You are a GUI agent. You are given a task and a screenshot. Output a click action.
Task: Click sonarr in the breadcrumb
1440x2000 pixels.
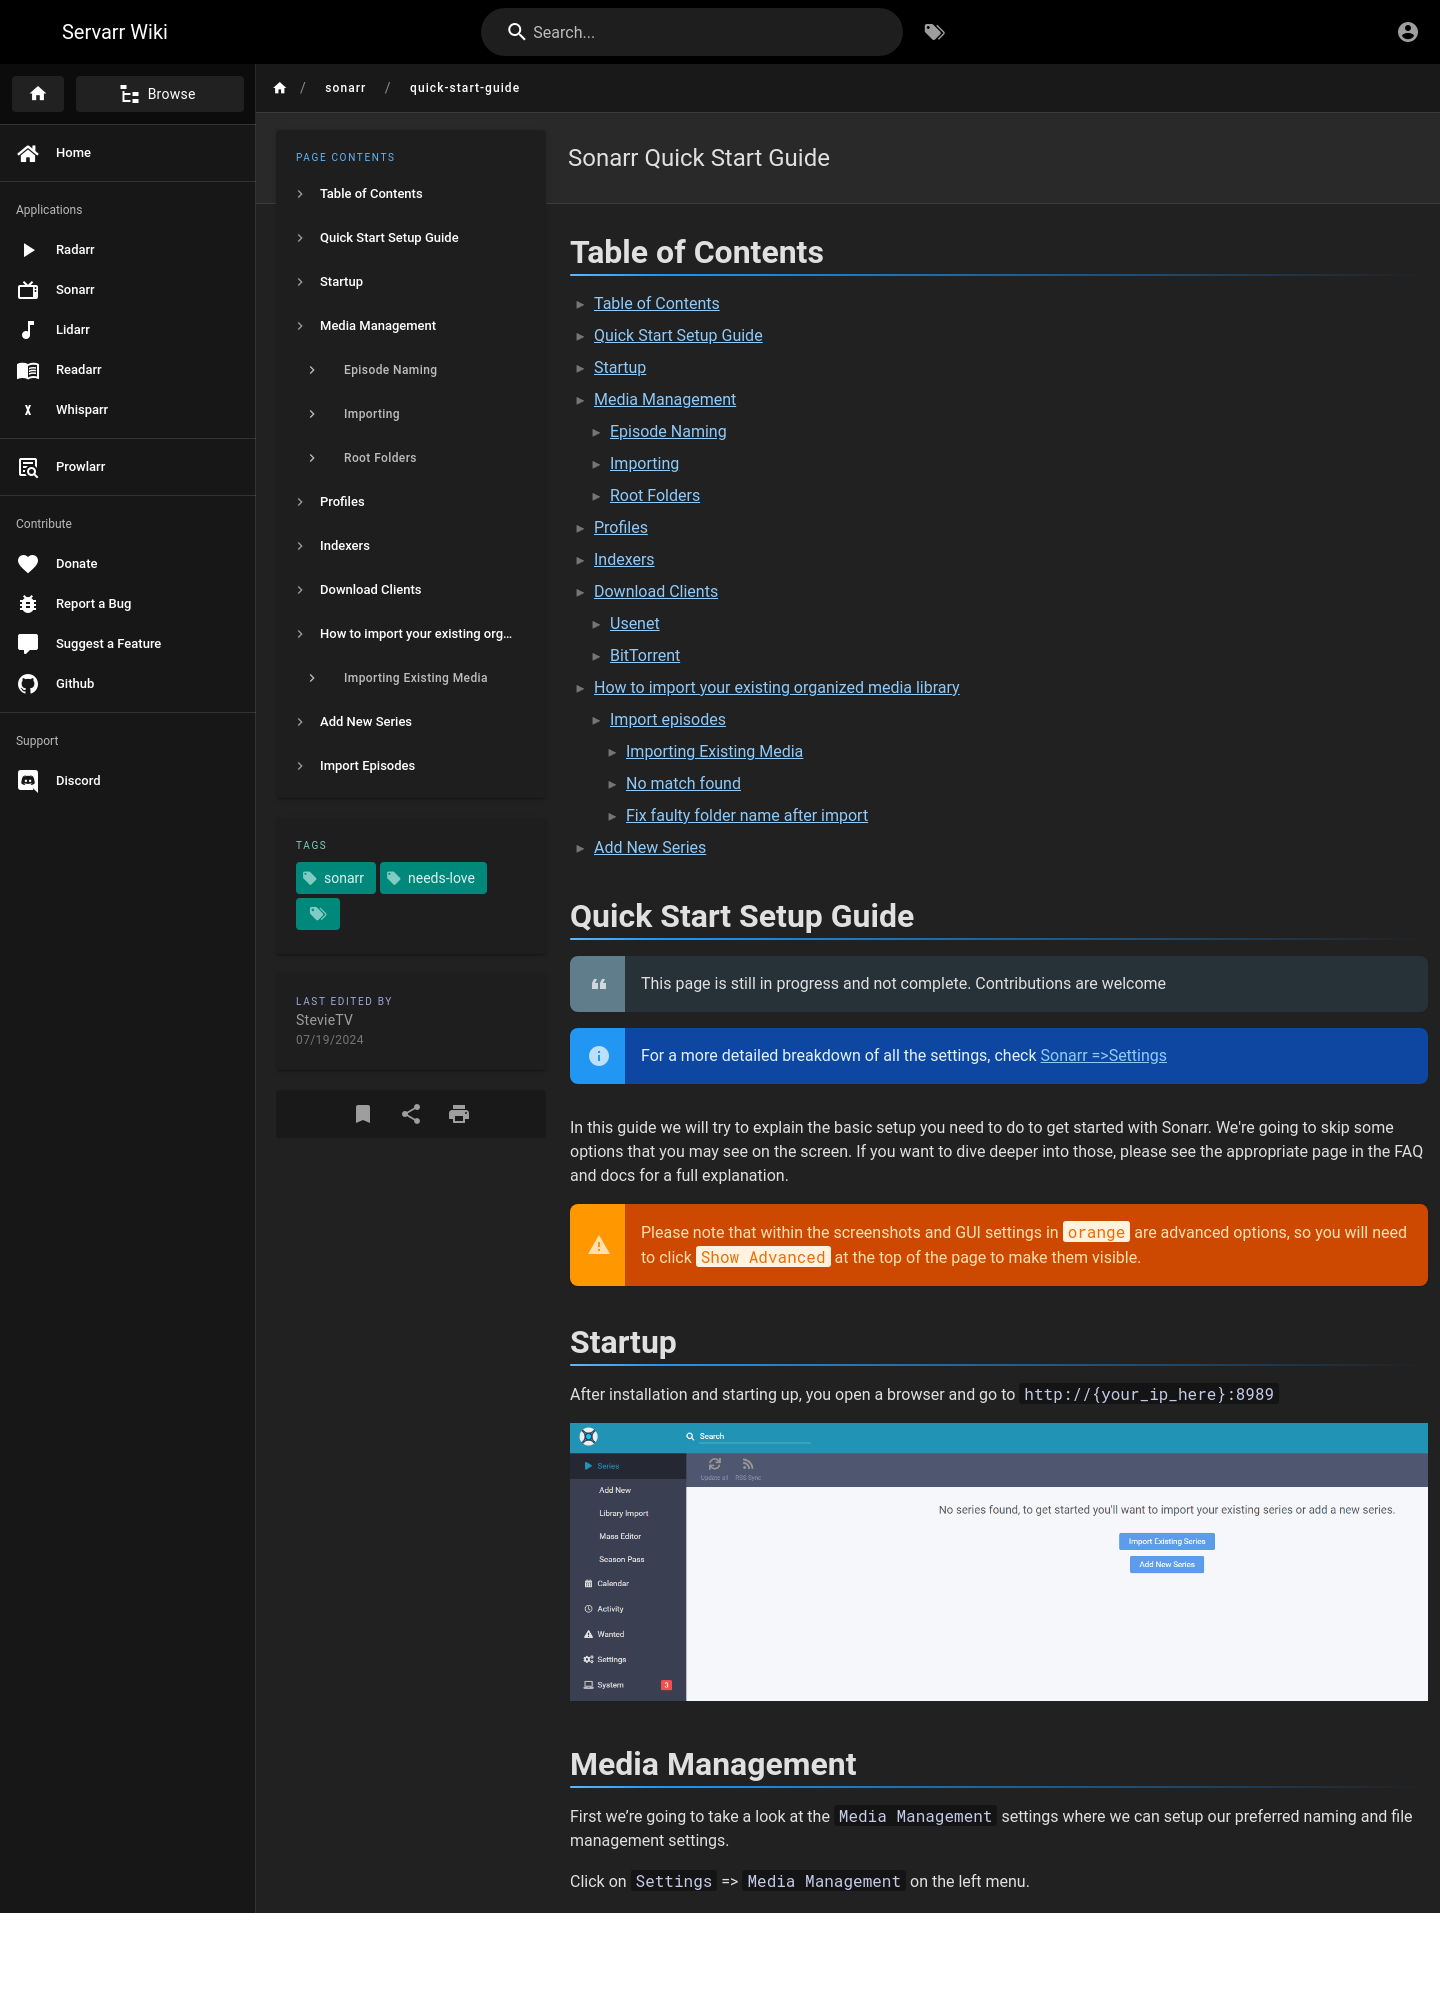coord(345,88)
